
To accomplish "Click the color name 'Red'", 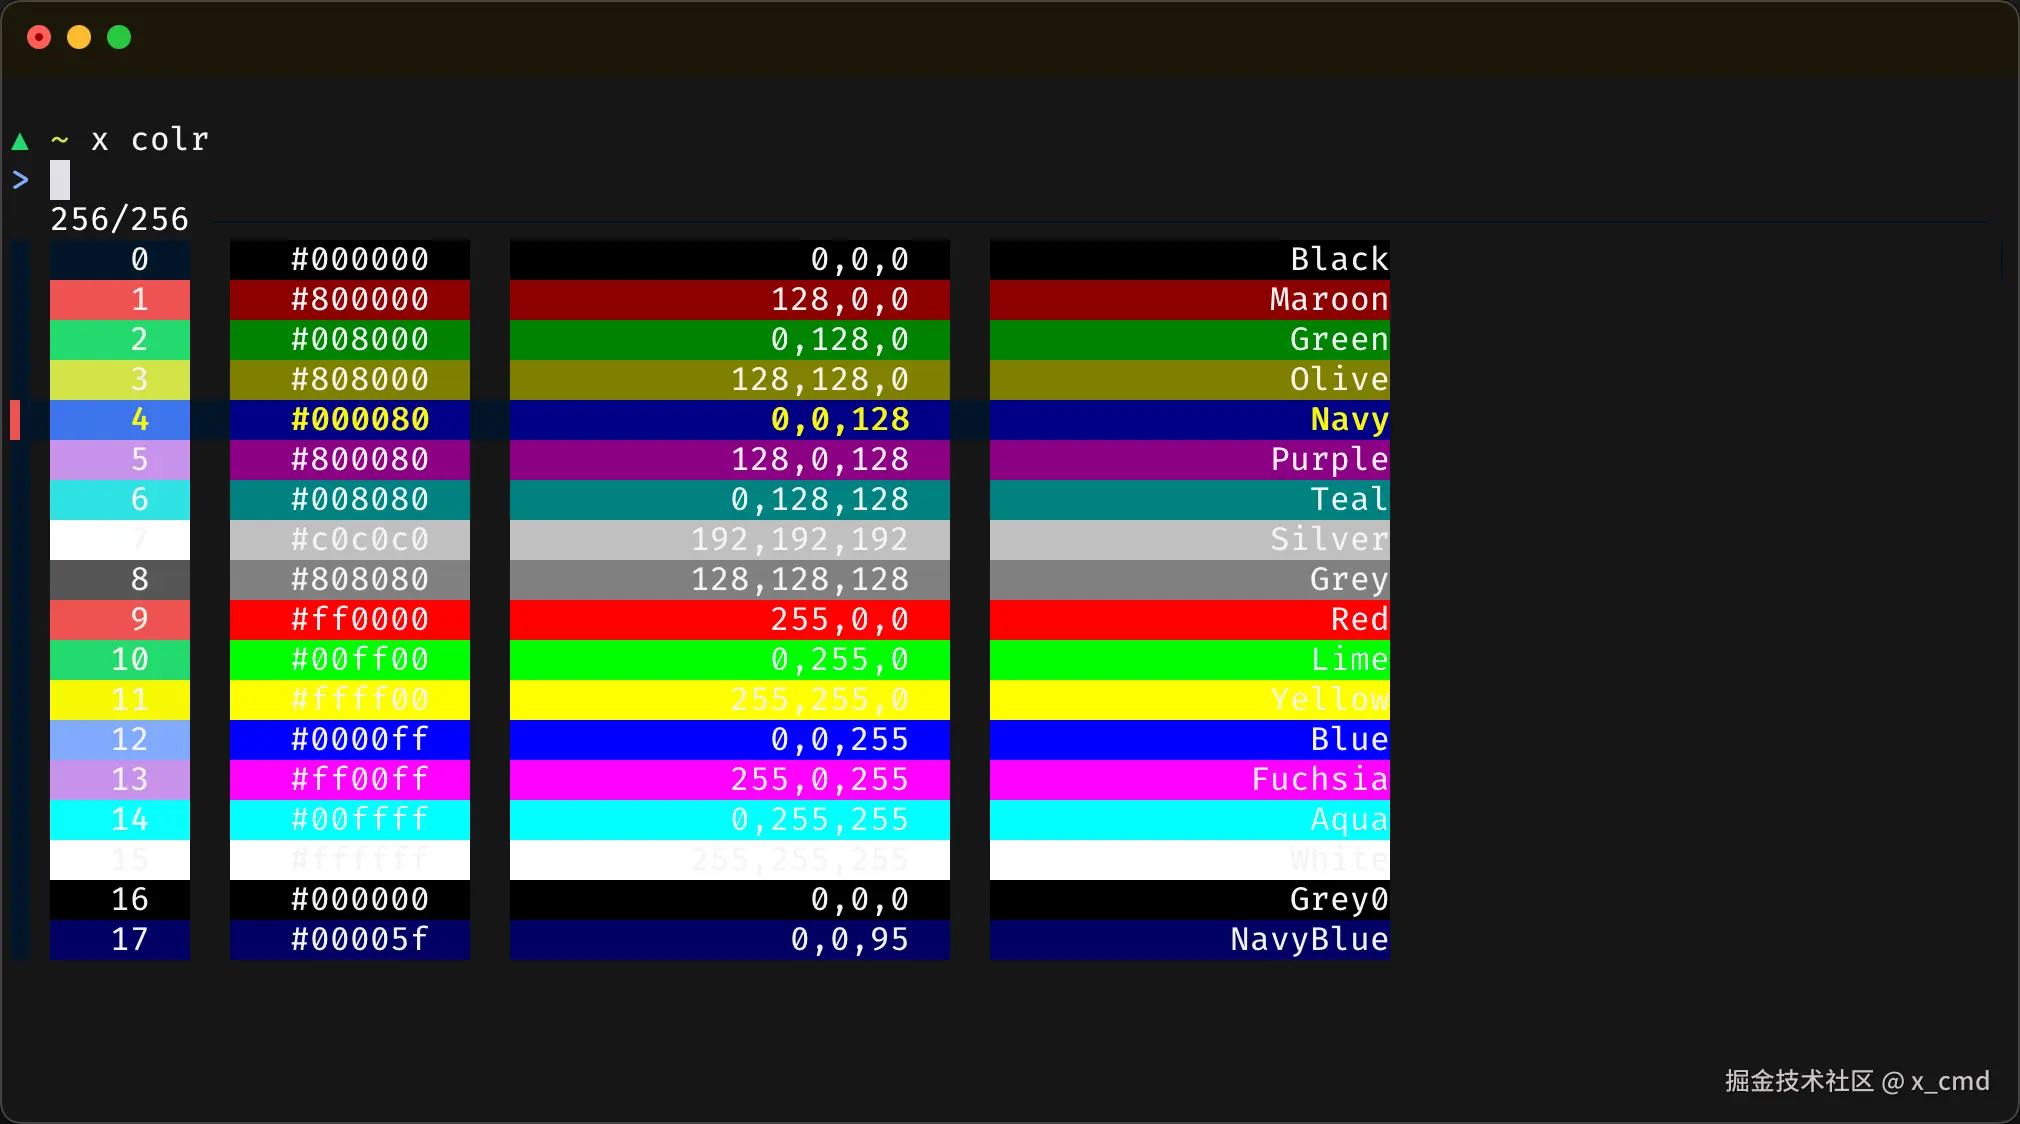I will 1360,620.
